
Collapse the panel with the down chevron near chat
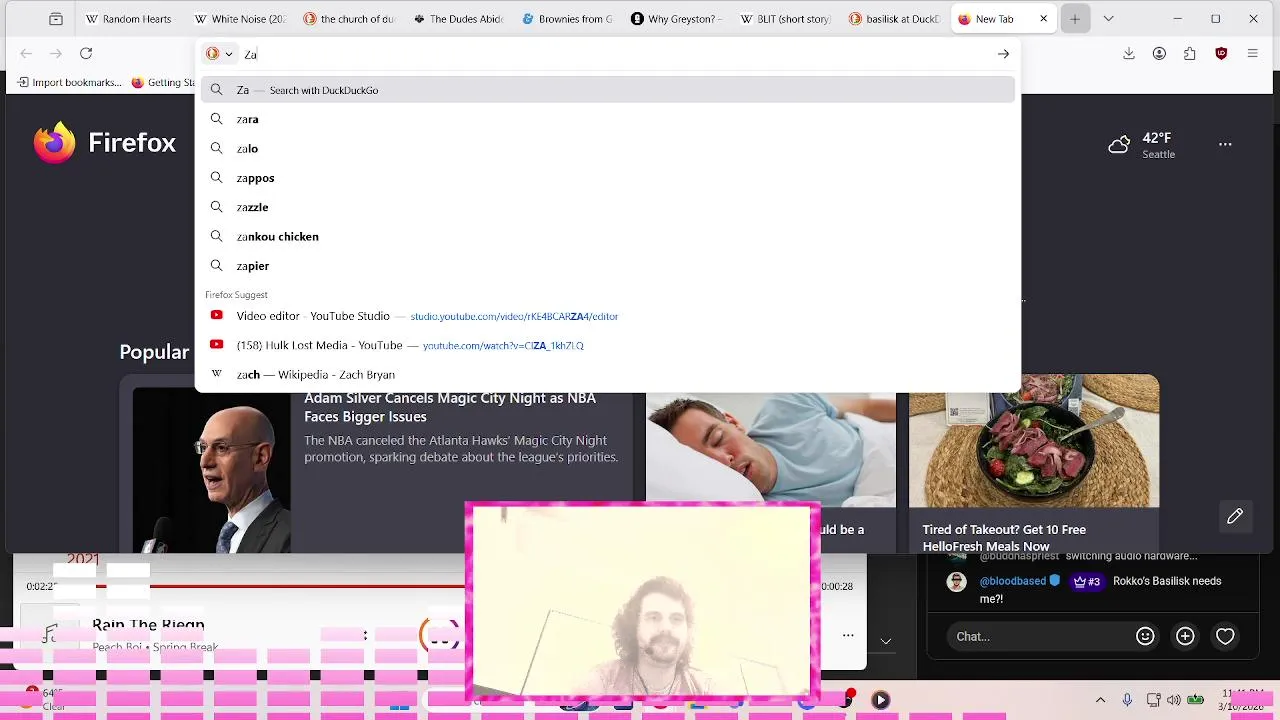tap(886, 640)
